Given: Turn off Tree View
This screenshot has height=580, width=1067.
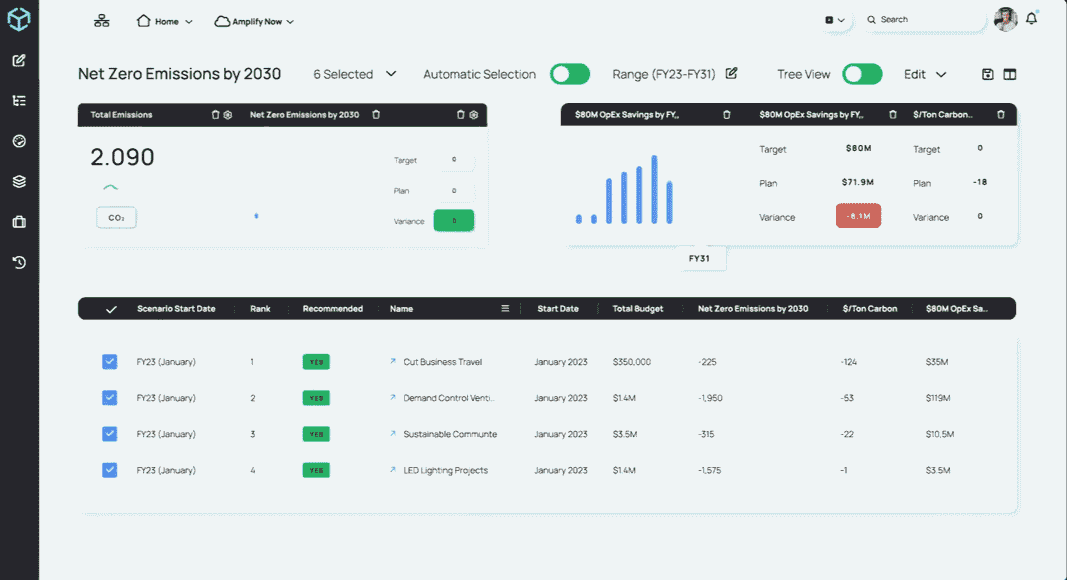Looking at the screenshot, I should click(862, 74).
